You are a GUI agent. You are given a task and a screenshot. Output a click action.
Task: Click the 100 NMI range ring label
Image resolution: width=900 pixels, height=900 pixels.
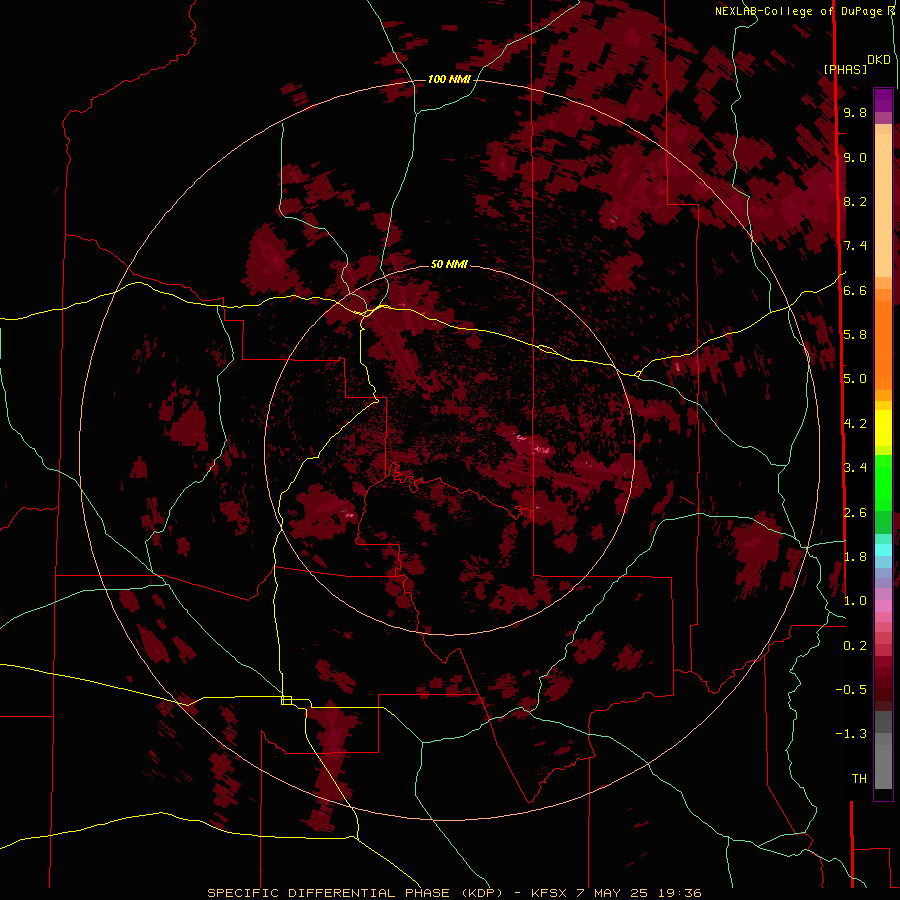[449, 79]
